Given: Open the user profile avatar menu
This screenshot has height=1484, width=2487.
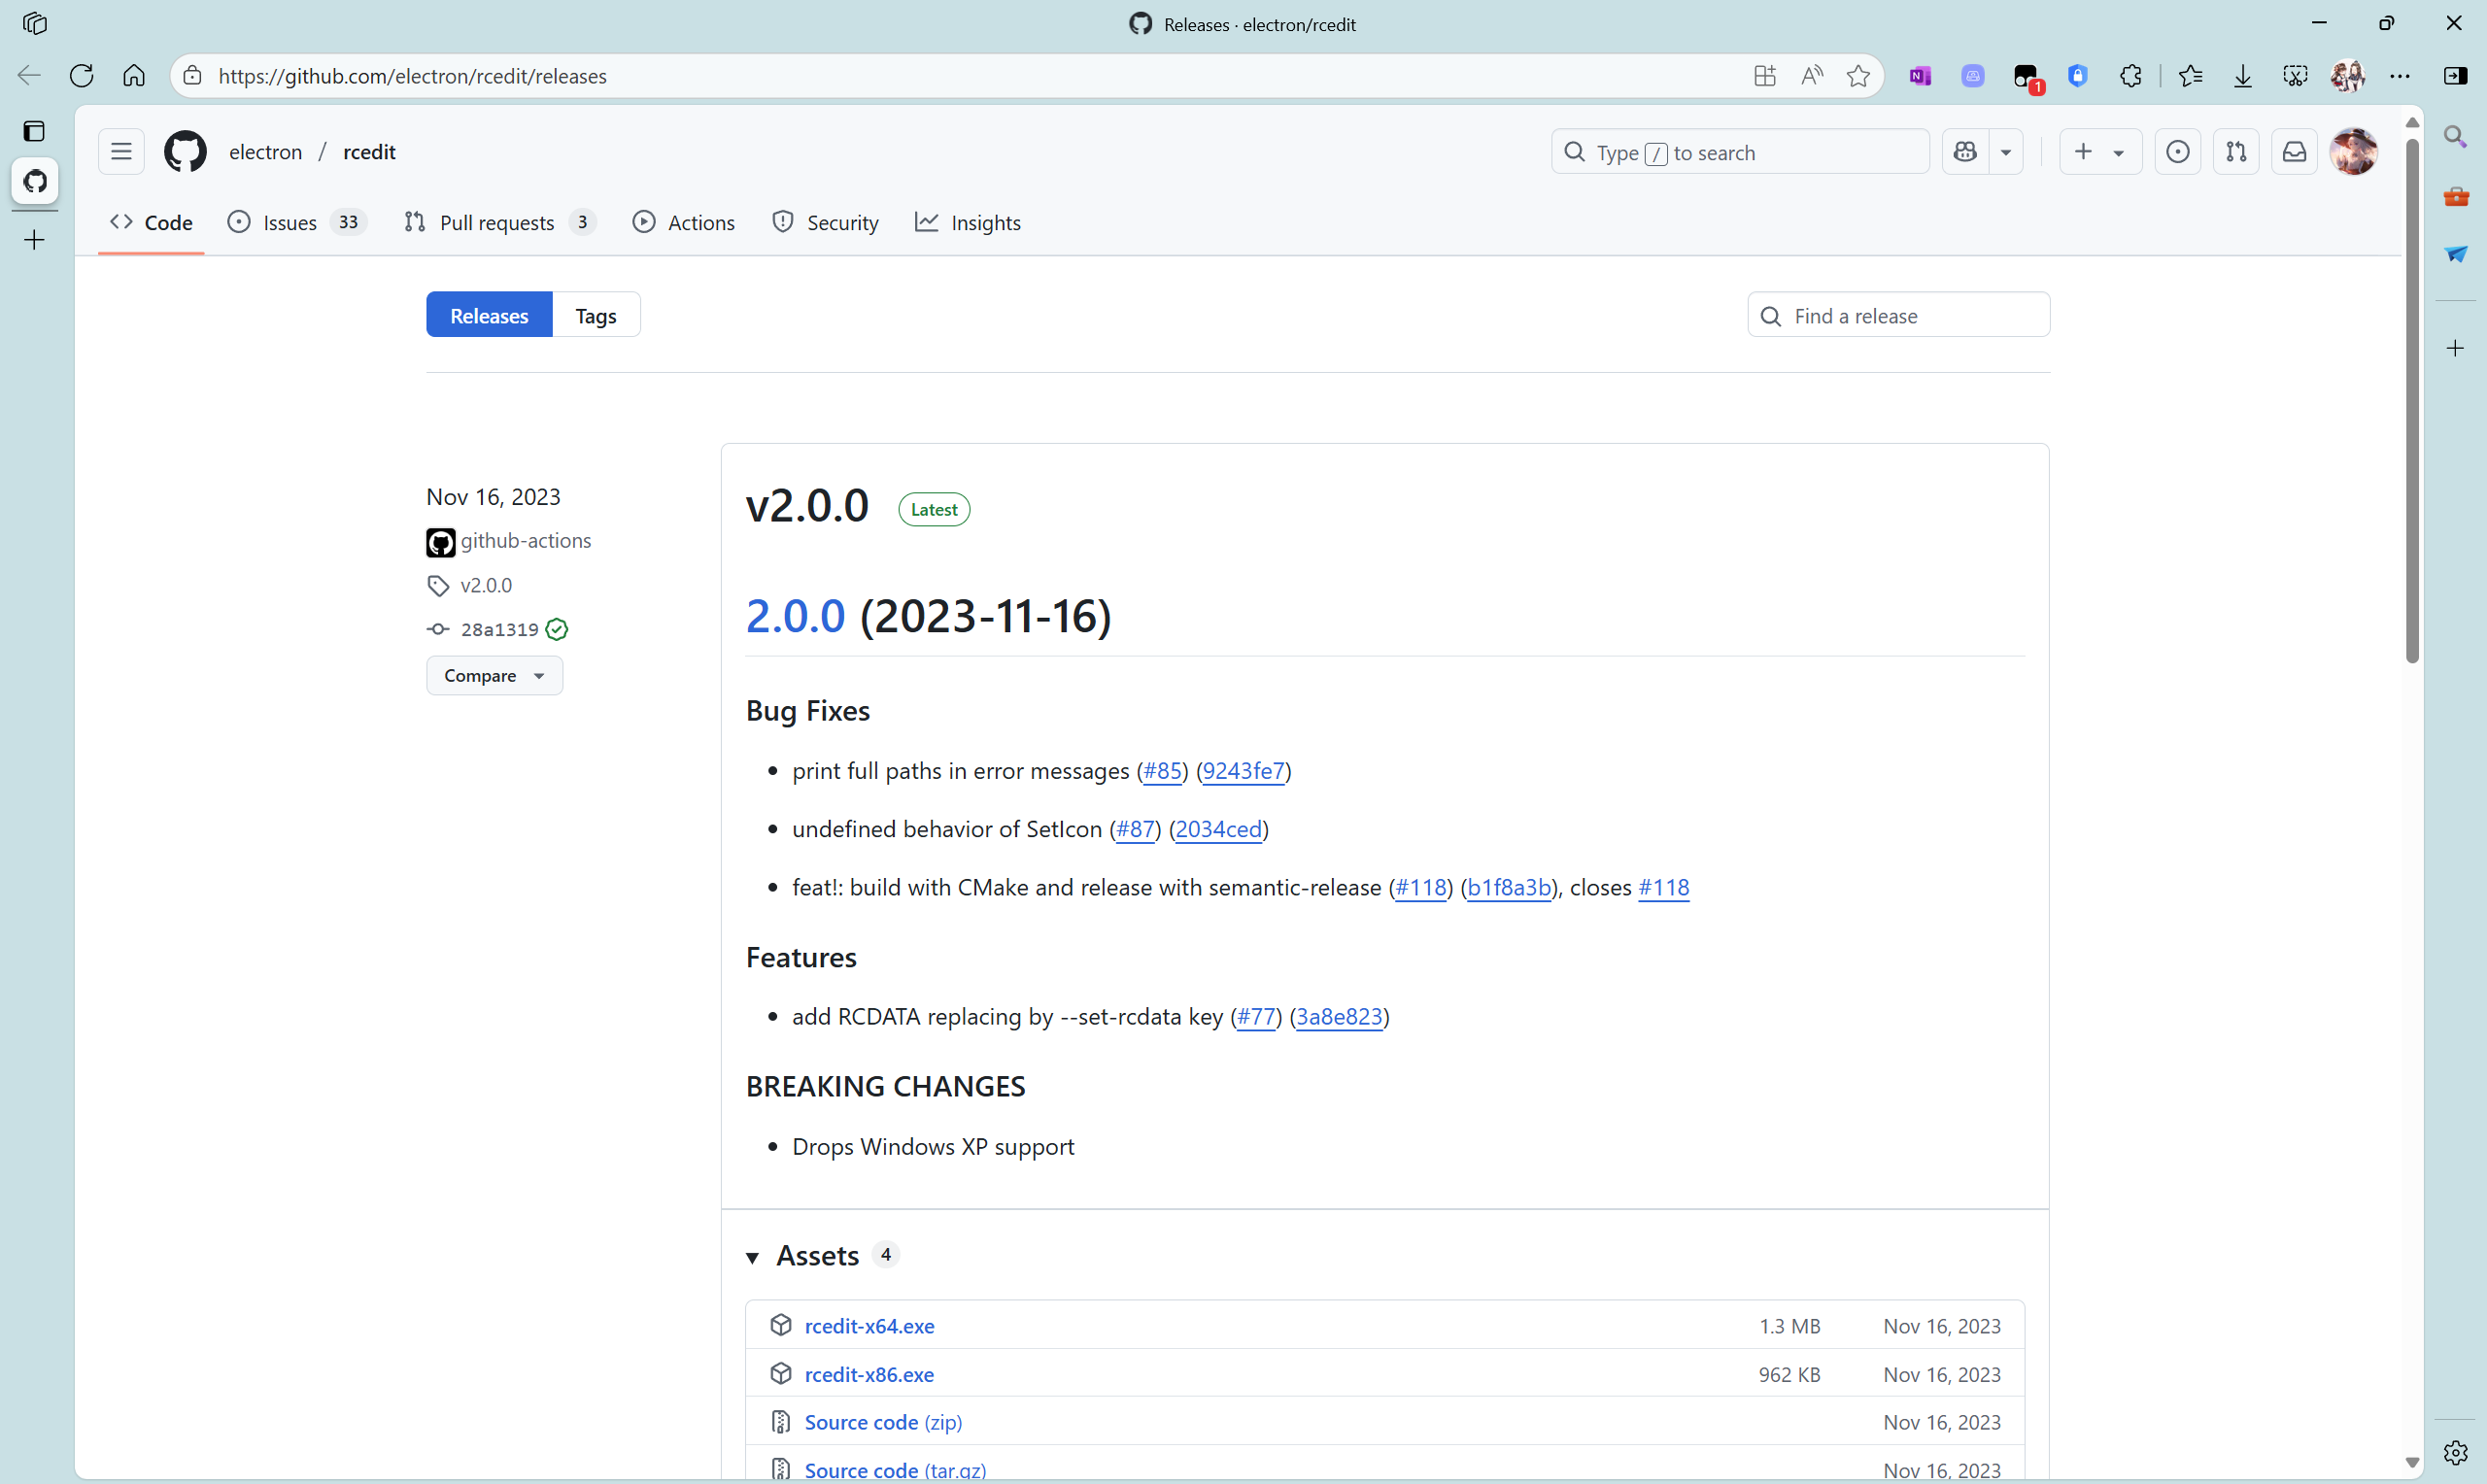Looking at the screenshot, I should click(x=2353, y=152).
